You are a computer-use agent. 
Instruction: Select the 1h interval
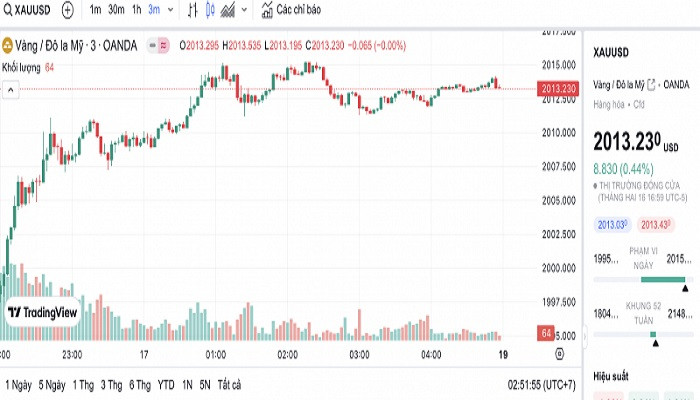(136, 10)
